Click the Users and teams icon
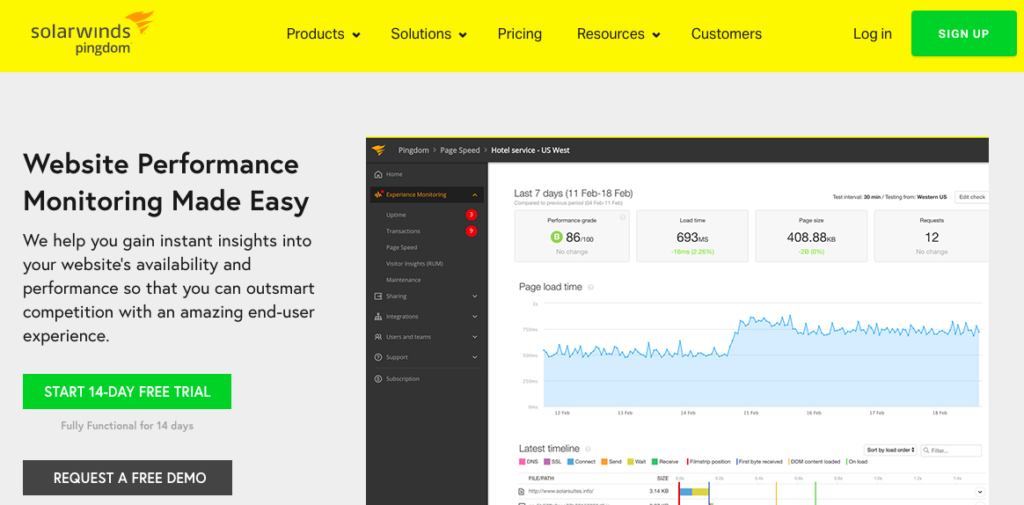Image resolution: width=1024 pixels, height=505 pixels. coord(377,336)
